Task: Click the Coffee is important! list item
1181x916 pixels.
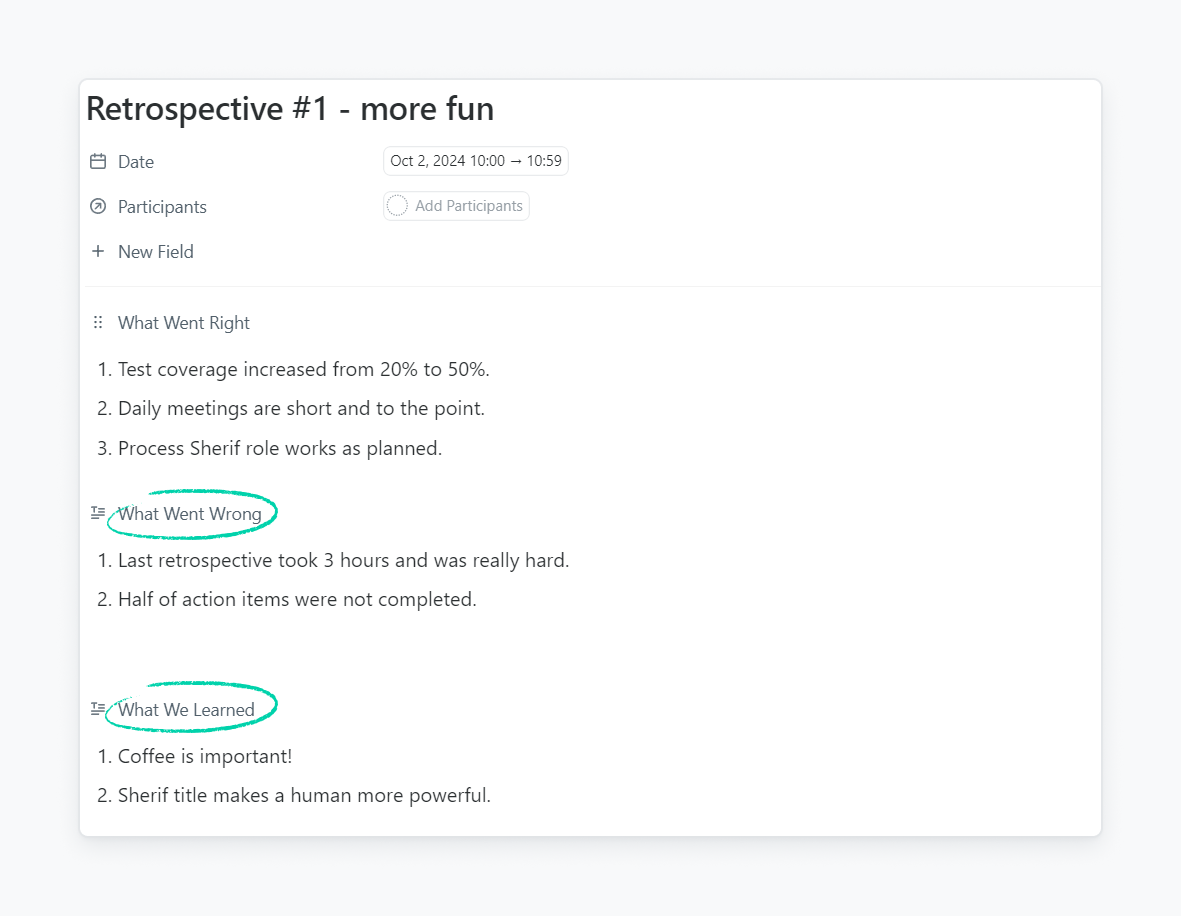Action: click(205, 757)
